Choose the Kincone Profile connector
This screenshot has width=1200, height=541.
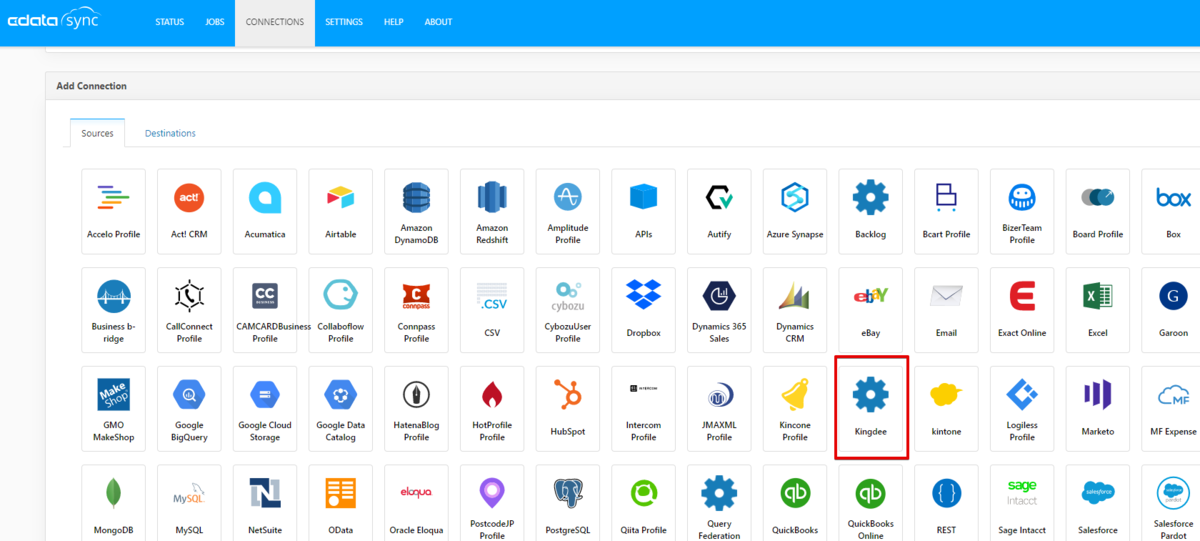[795, 409]
